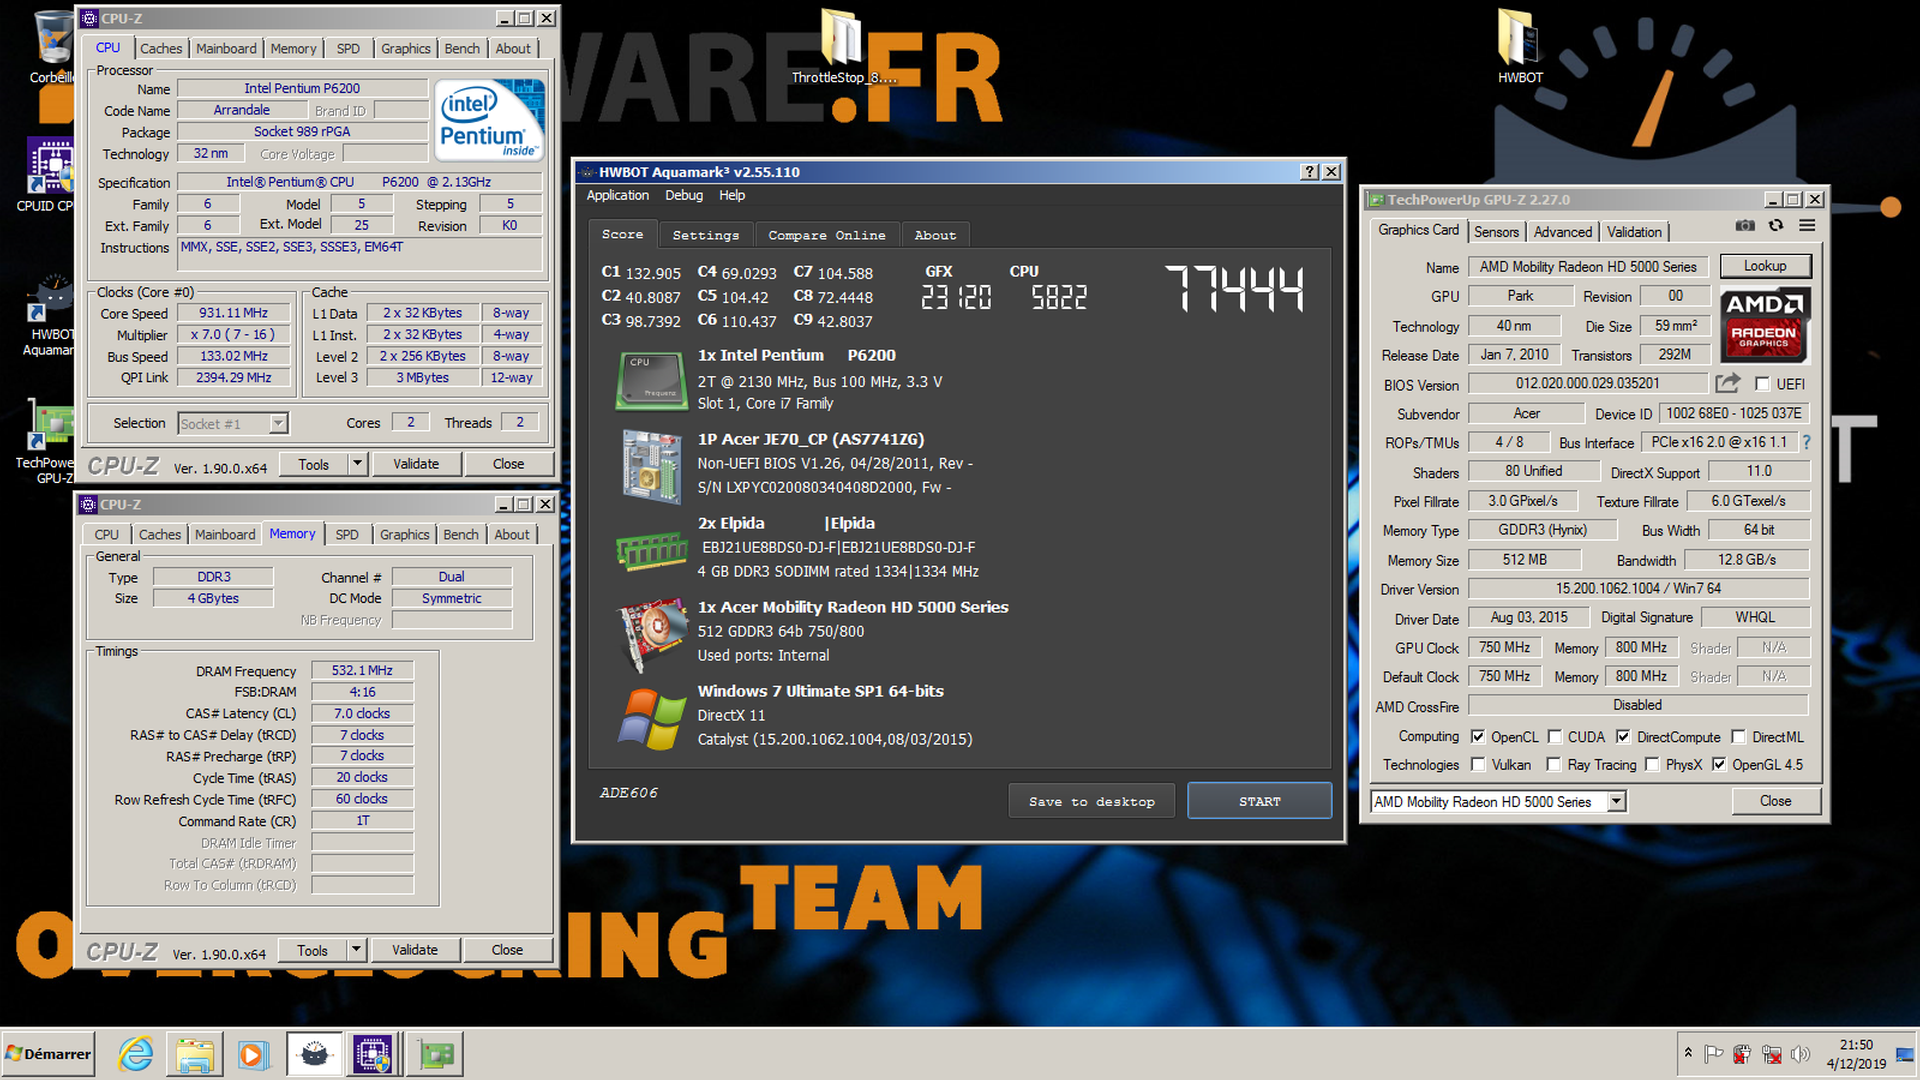Click Validate in bottom CPU-Z window
This screenshot has height=1080, width=1920.
coord(415,950)
